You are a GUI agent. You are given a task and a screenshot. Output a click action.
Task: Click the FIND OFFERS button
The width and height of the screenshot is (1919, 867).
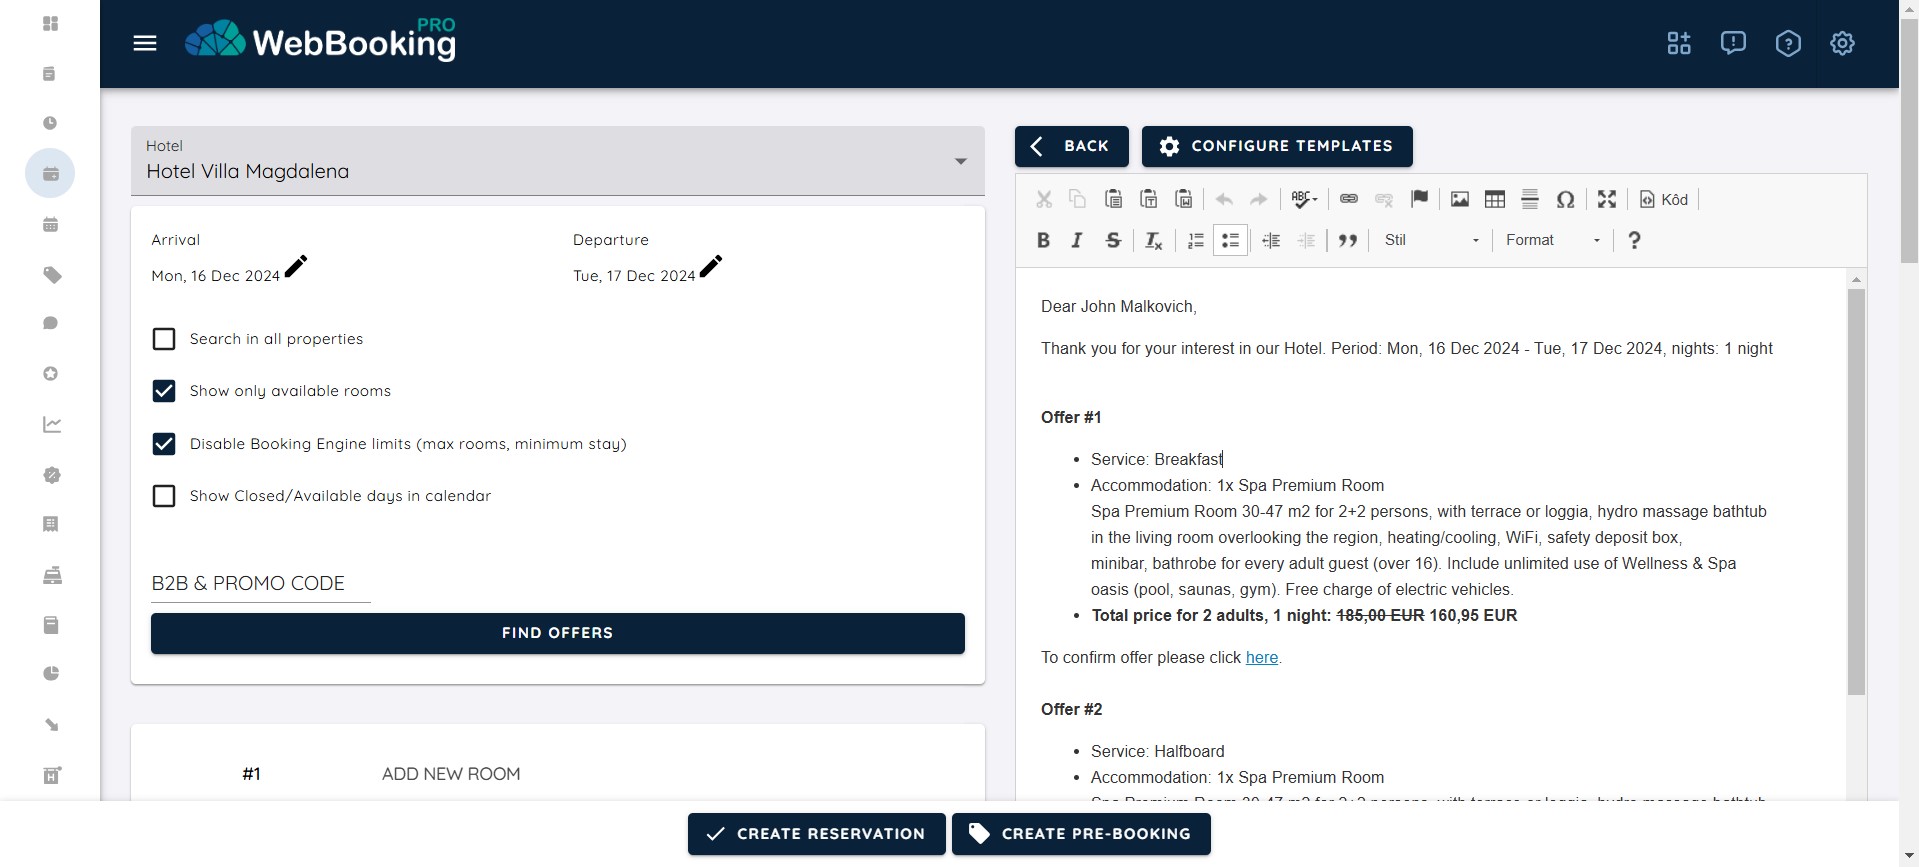557,633
